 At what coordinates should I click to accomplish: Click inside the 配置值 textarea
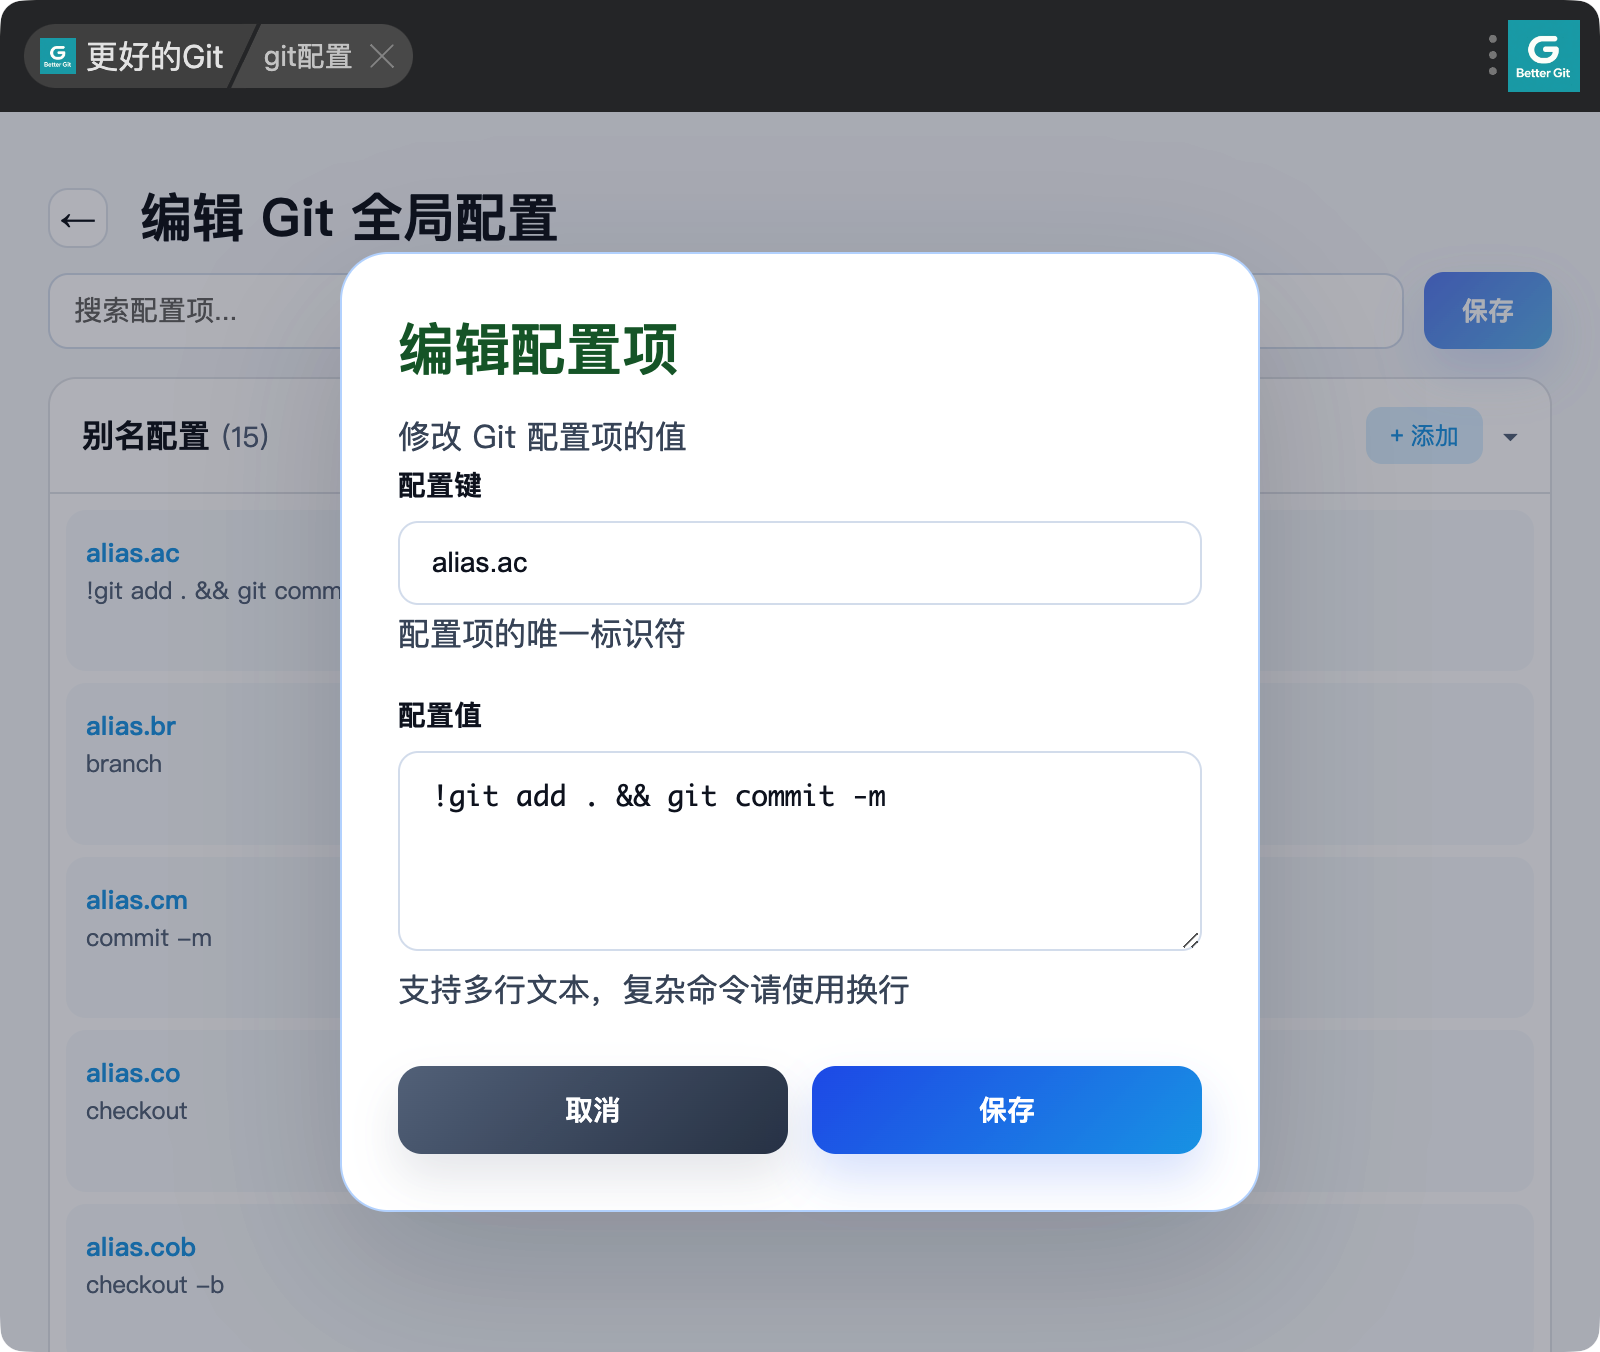tap(800, 851)
